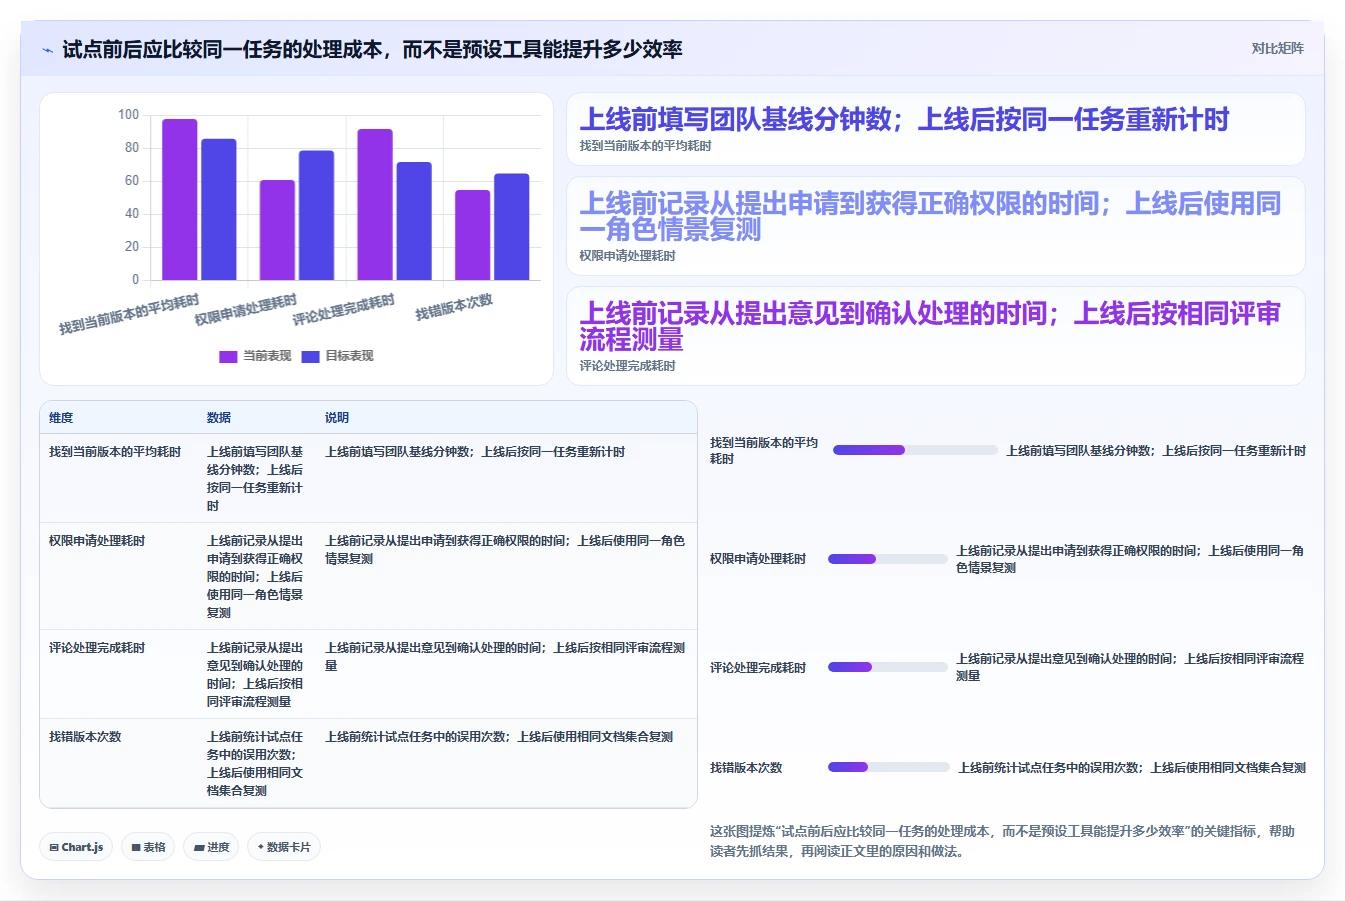Click the purple 当前表现 bar for 找到当前版本的平均耗时
1345x901 pixels.
[180, 199]
